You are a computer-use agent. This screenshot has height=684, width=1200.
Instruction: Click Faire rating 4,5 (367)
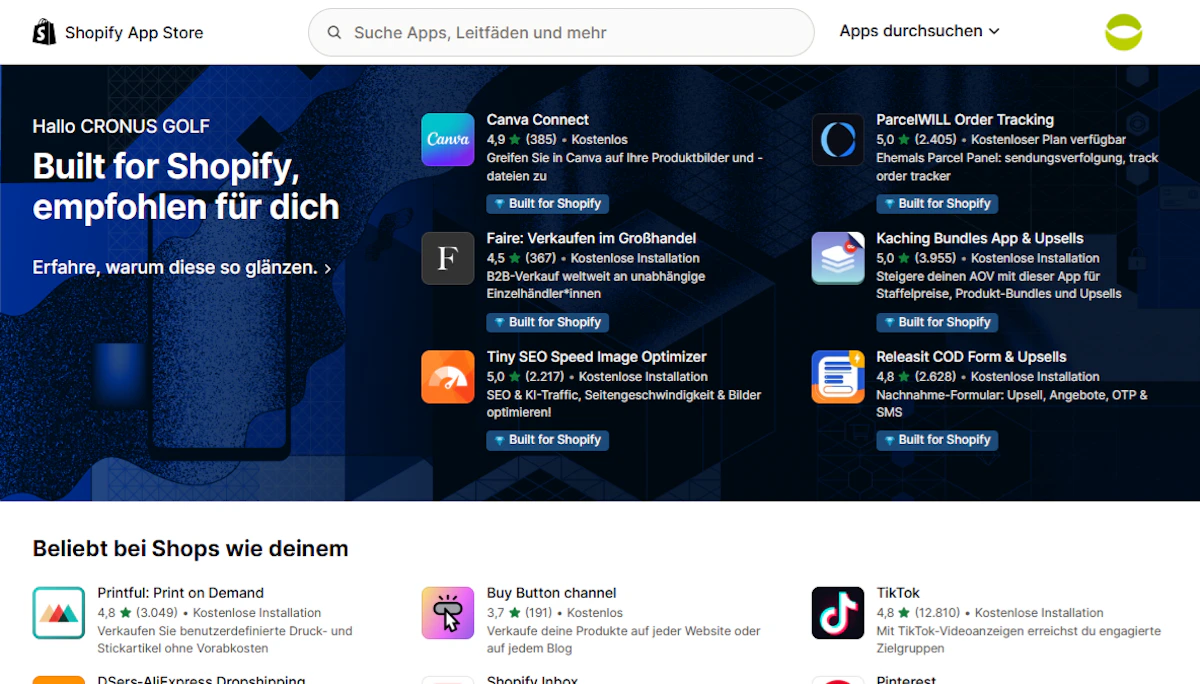point(521,258)
